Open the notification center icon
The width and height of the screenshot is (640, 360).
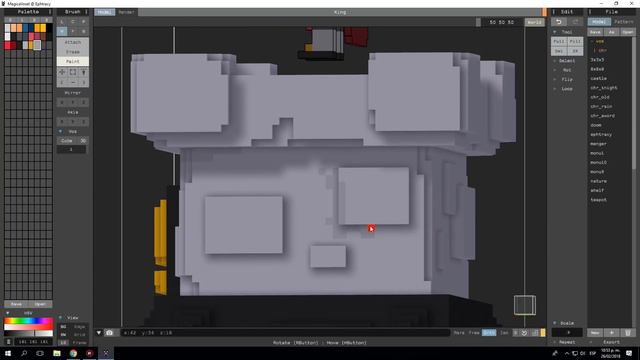(x=629, y=353)
